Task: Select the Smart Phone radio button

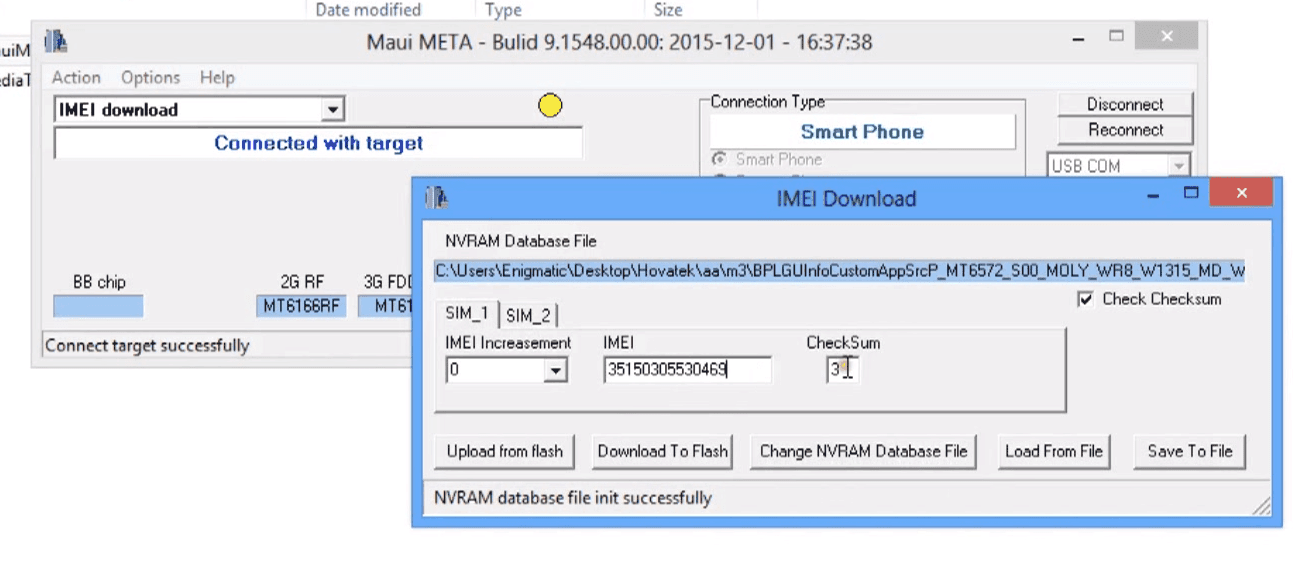Action: [x=719, y=159]
